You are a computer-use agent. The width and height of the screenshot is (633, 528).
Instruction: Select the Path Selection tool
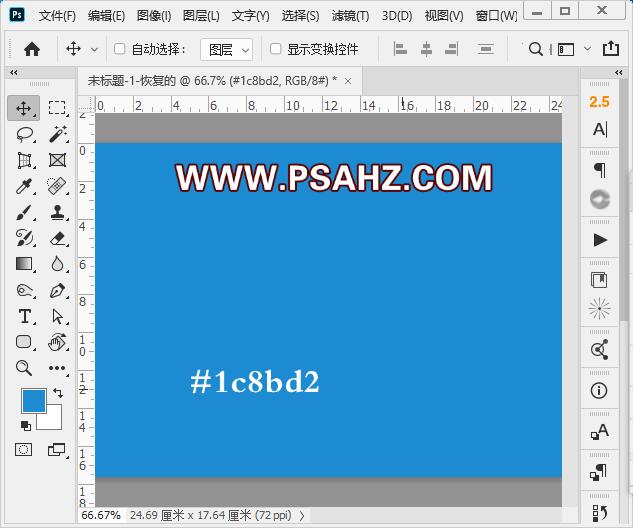coord(58,316)
